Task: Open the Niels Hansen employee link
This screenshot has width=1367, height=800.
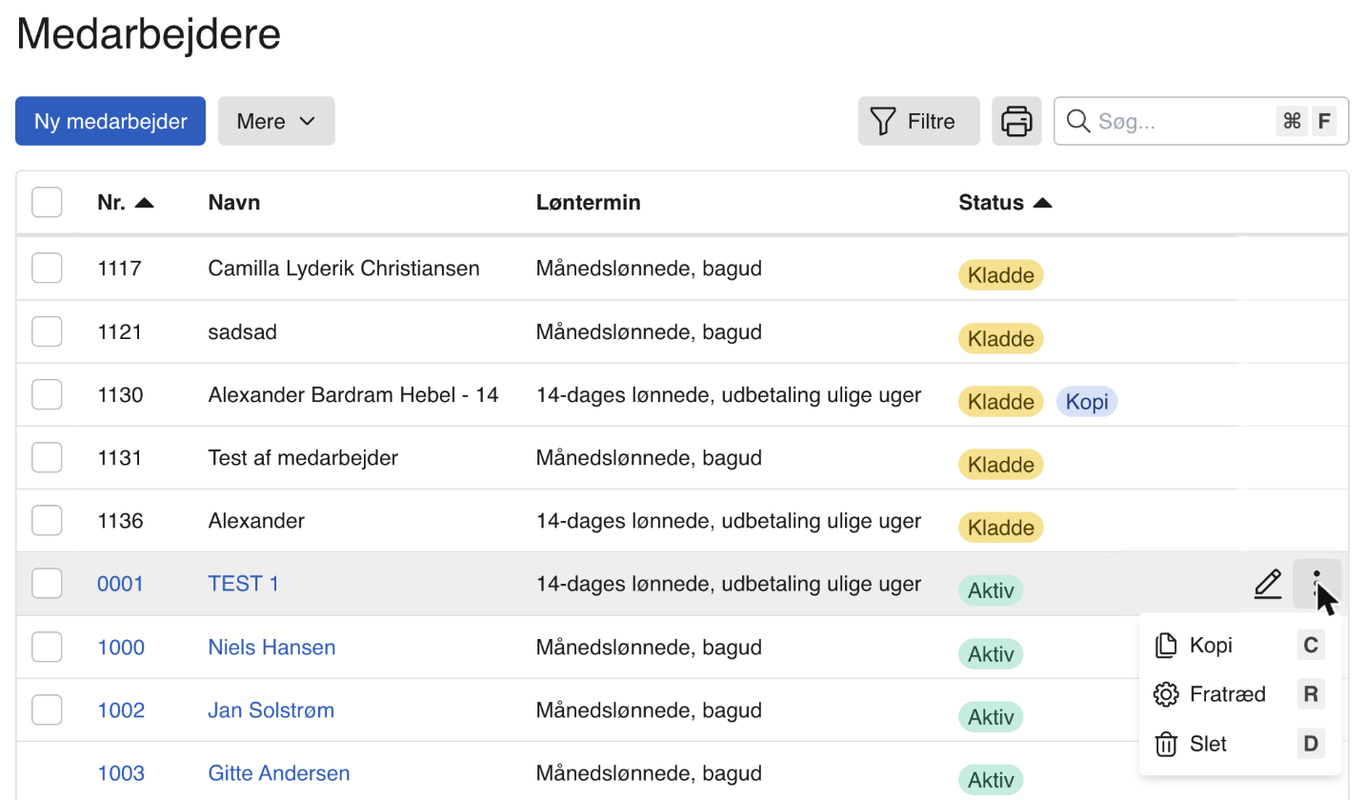Action: (x=272, y=647)
